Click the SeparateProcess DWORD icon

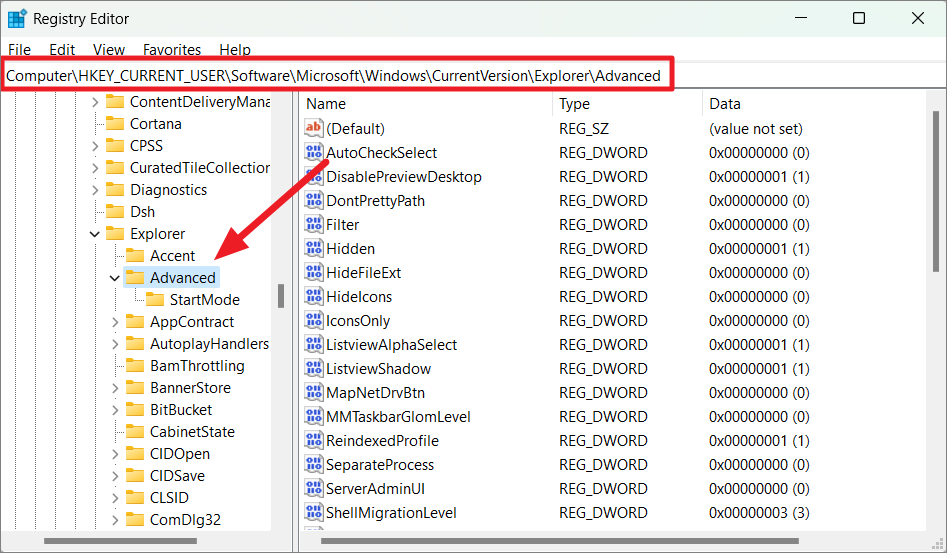[313, 464]
